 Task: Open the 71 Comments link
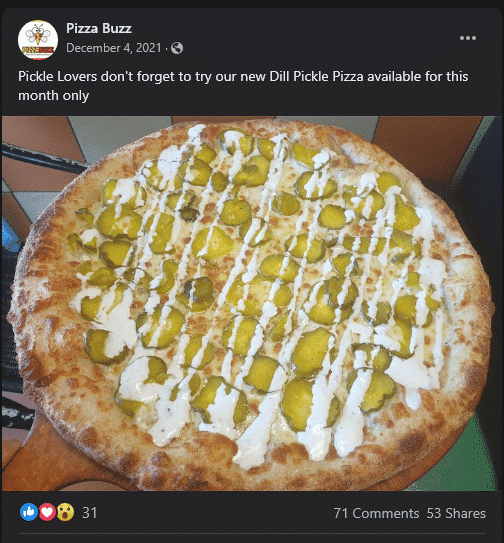(376, 513)
